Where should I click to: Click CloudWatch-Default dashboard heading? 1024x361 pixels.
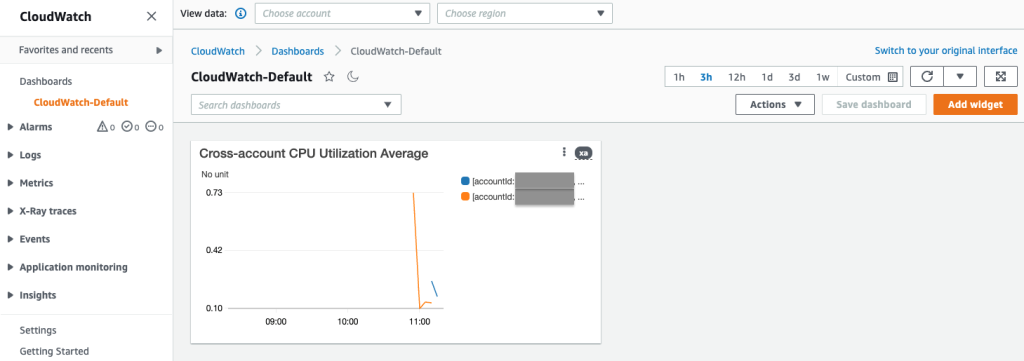point(251,76)
